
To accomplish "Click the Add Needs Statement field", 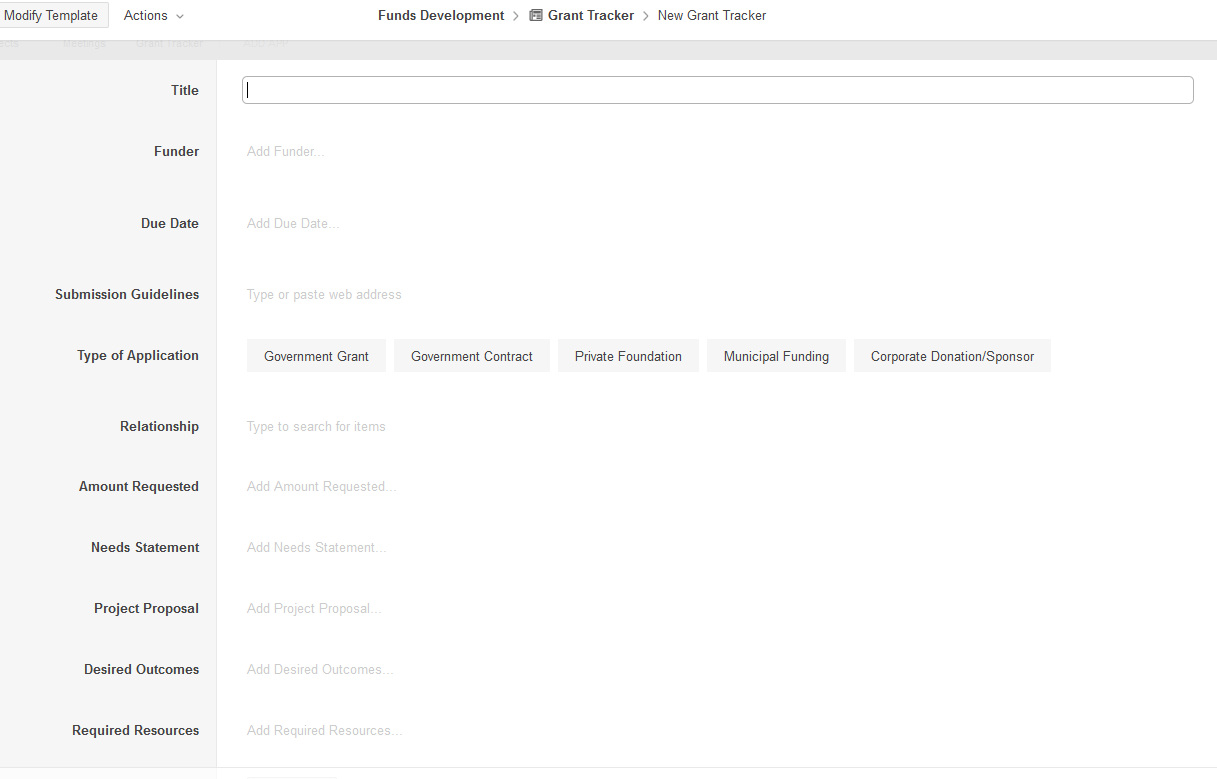I will tap(316, 548).
